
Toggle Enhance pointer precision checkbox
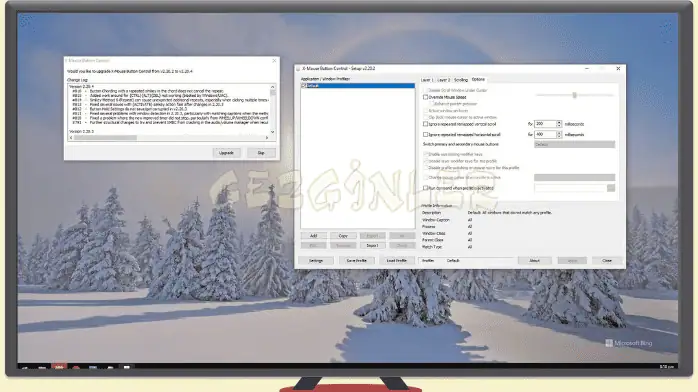click(x=431, y=104)
